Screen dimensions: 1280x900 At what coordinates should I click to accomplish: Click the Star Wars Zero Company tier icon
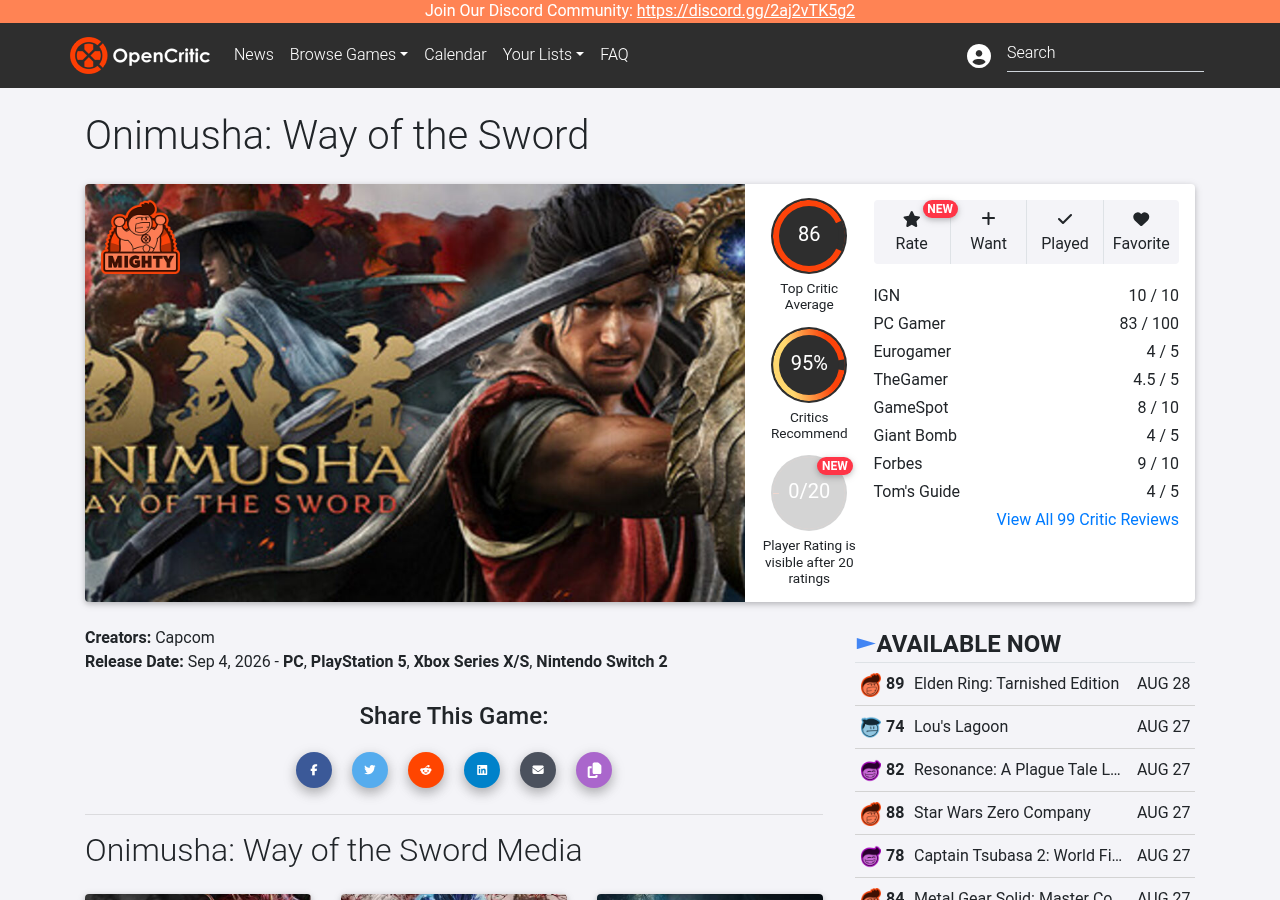tap(871, 814)
